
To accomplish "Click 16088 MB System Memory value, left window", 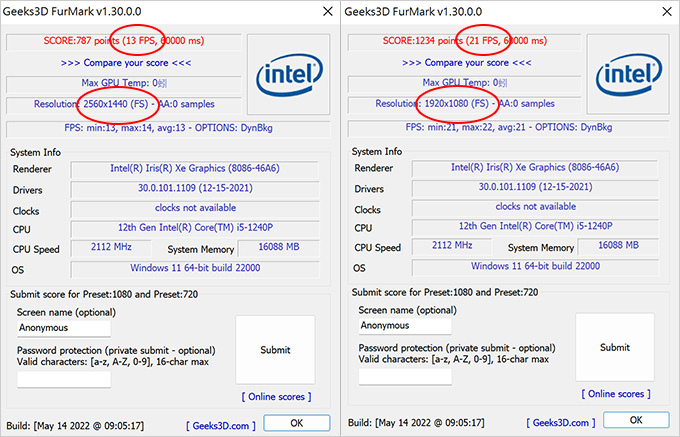I will click(x=279, y=248).
